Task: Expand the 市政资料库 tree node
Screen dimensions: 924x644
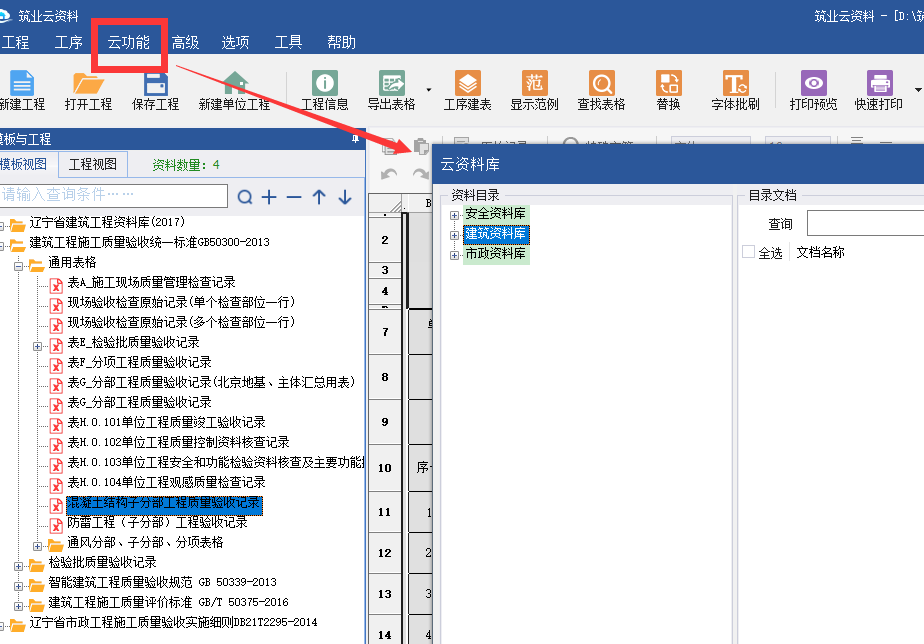Action: point(455,254)
